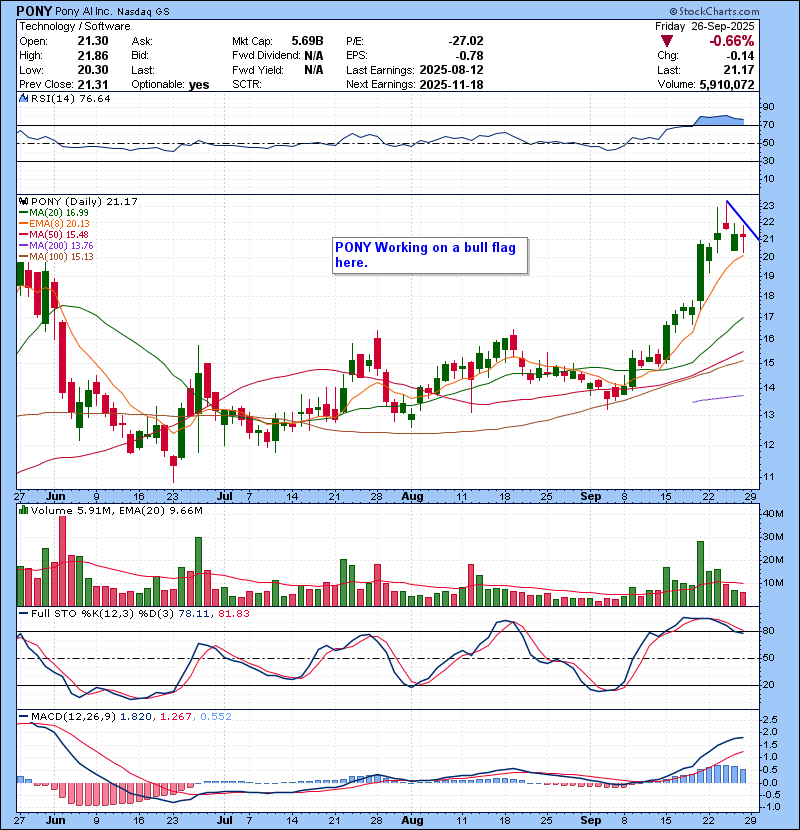Click the EPS value -0.78
Screen dimensions: 800x830
469,56
